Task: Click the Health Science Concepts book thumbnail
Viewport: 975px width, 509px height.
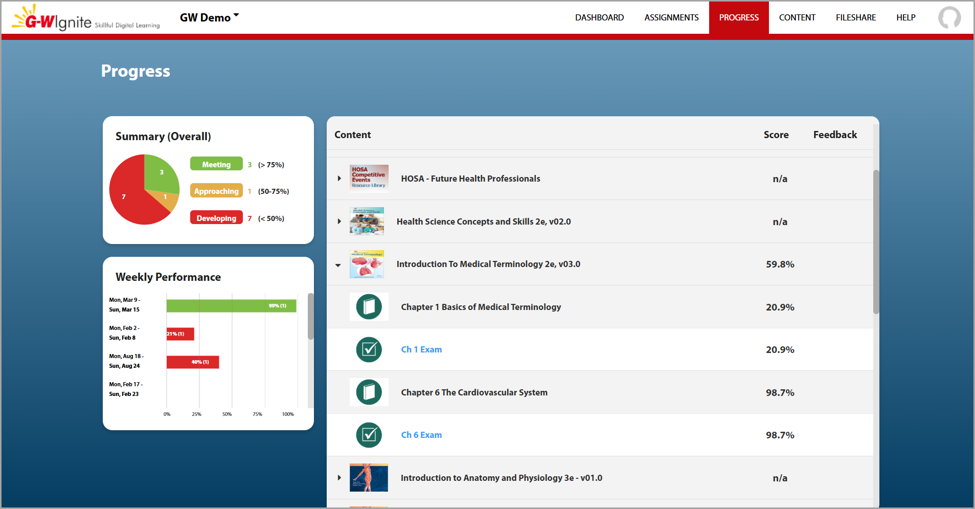Action: click(367, 221)
